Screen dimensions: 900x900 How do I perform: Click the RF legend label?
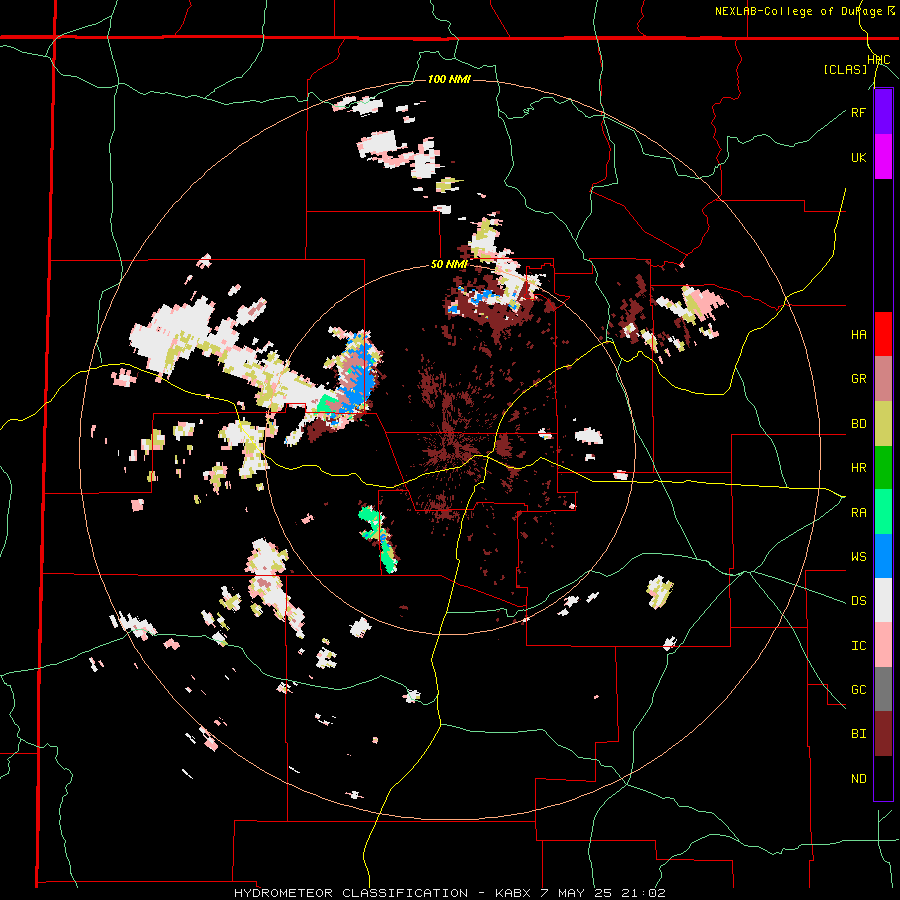pyautogui.click(x=858, y=112)
